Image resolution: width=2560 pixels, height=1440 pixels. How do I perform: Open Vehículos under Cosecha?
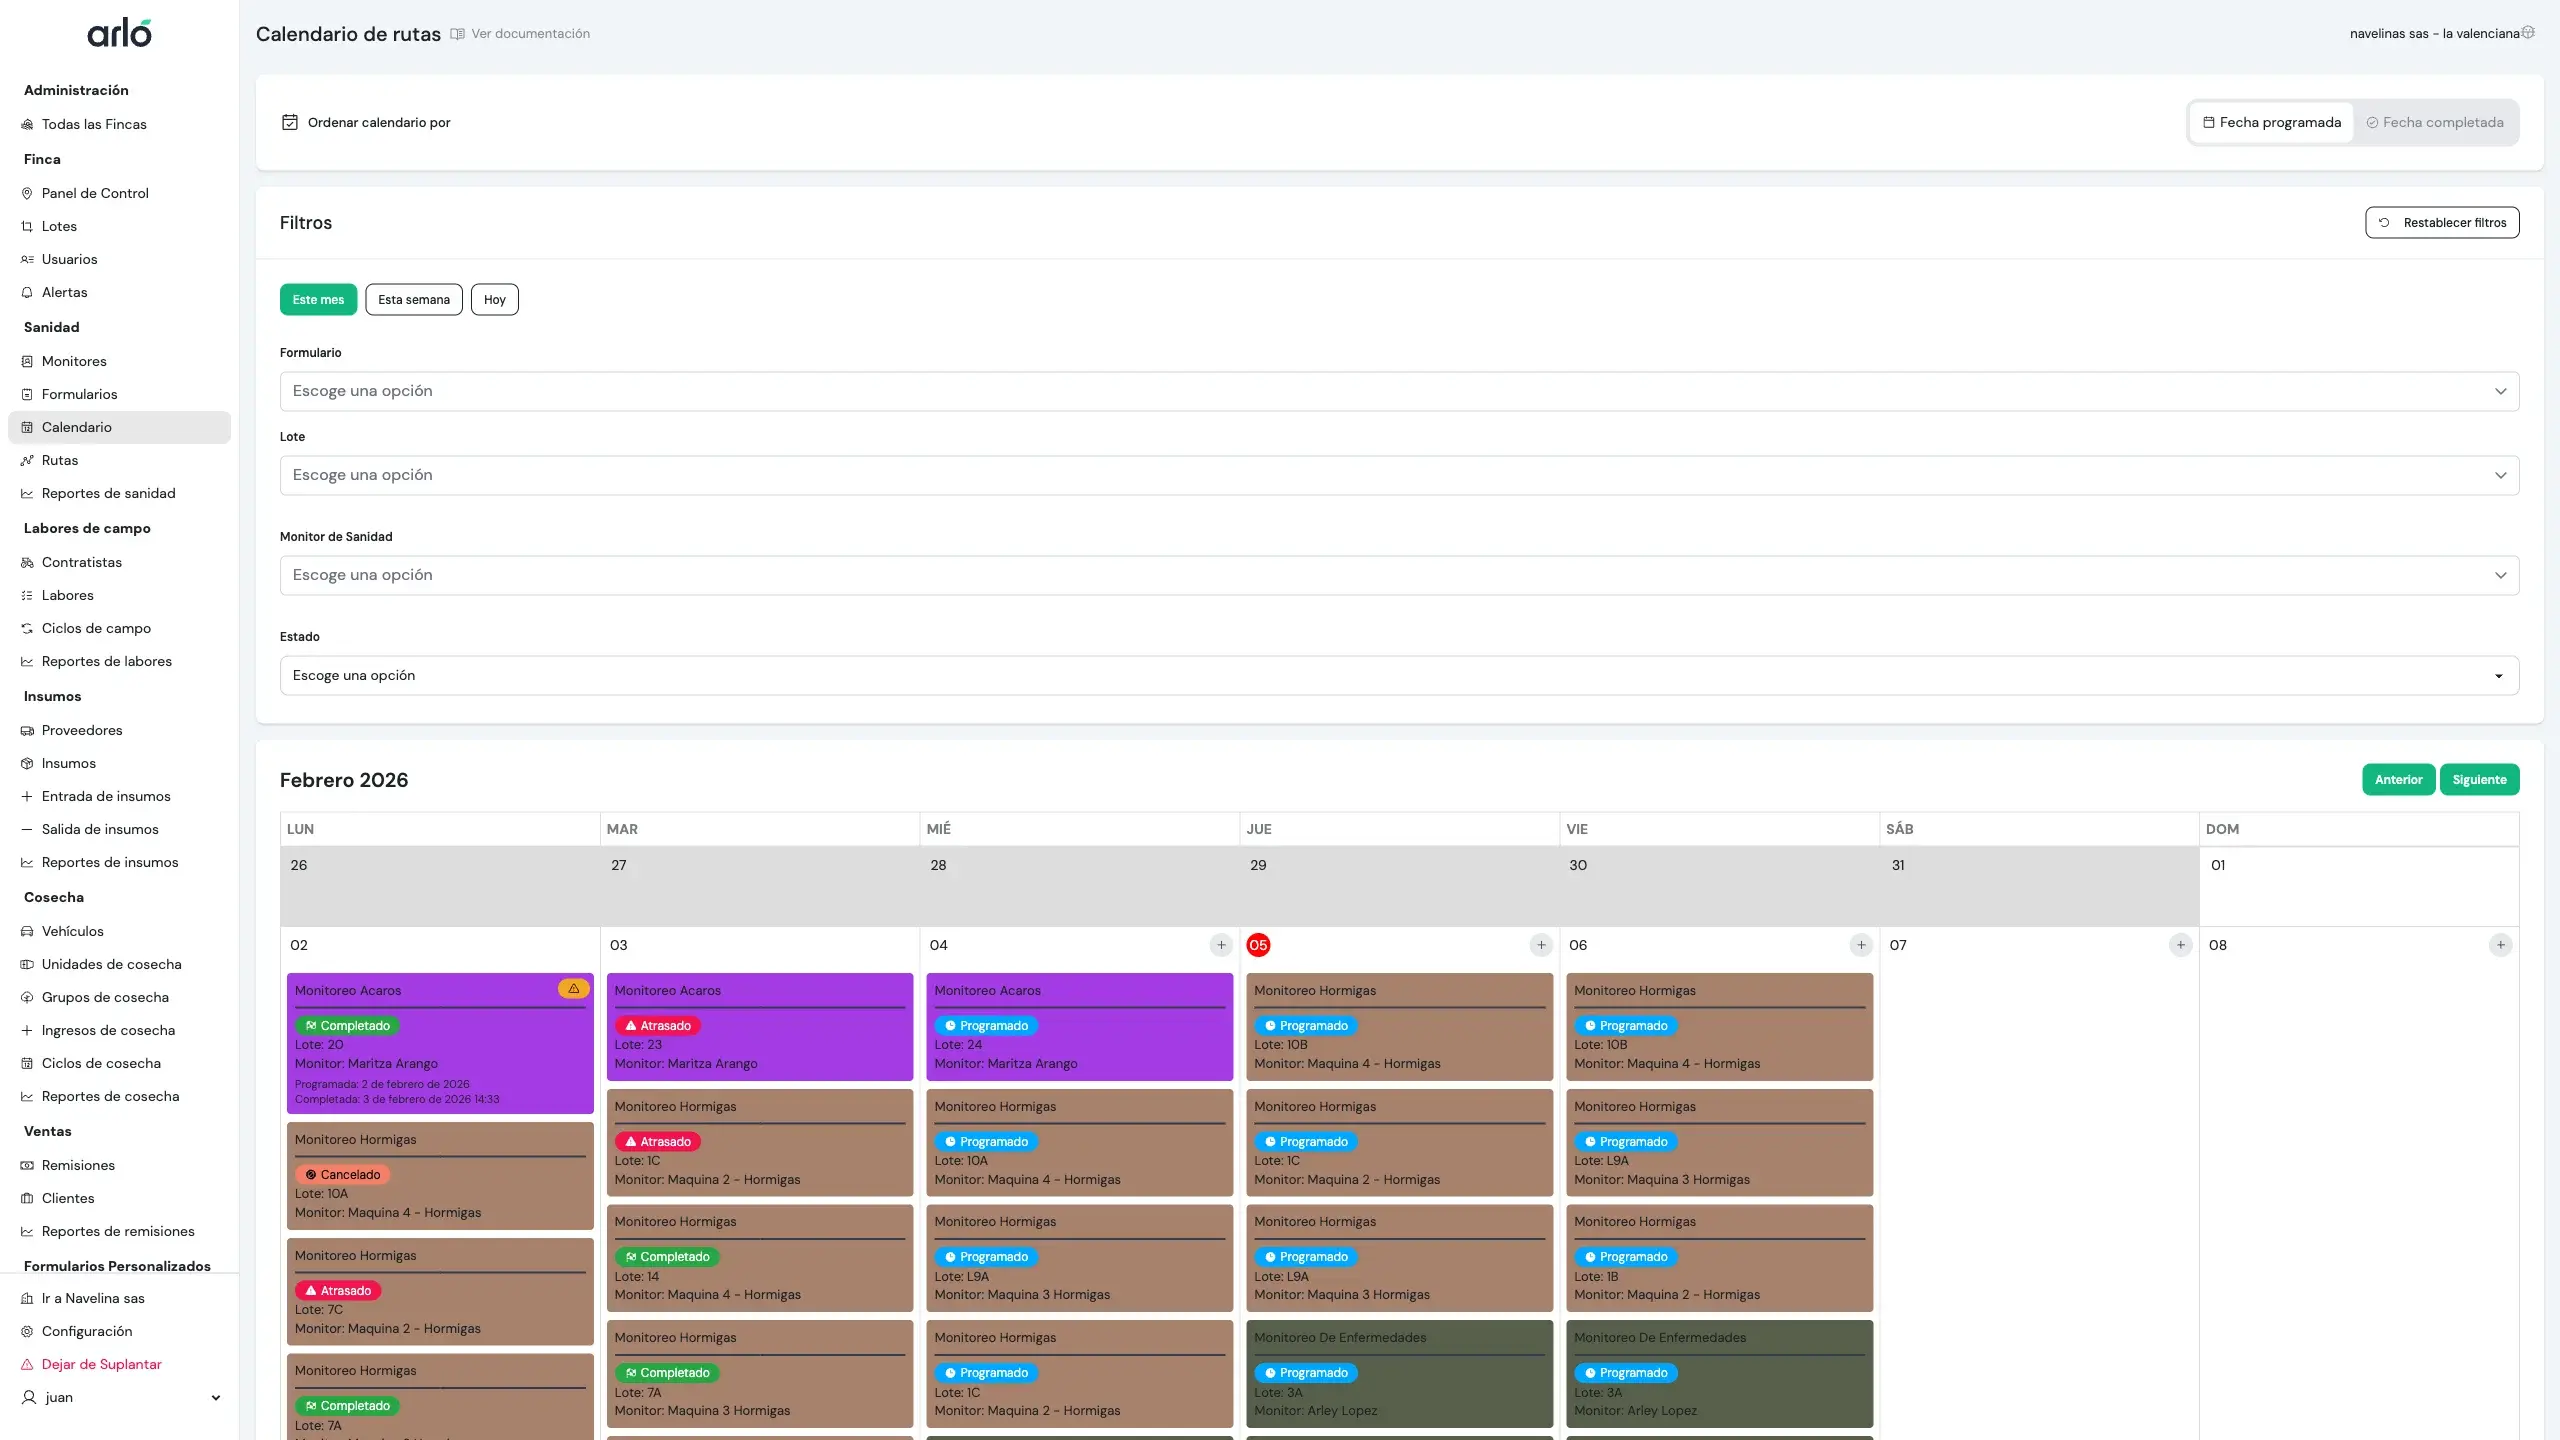click(72, 930)
